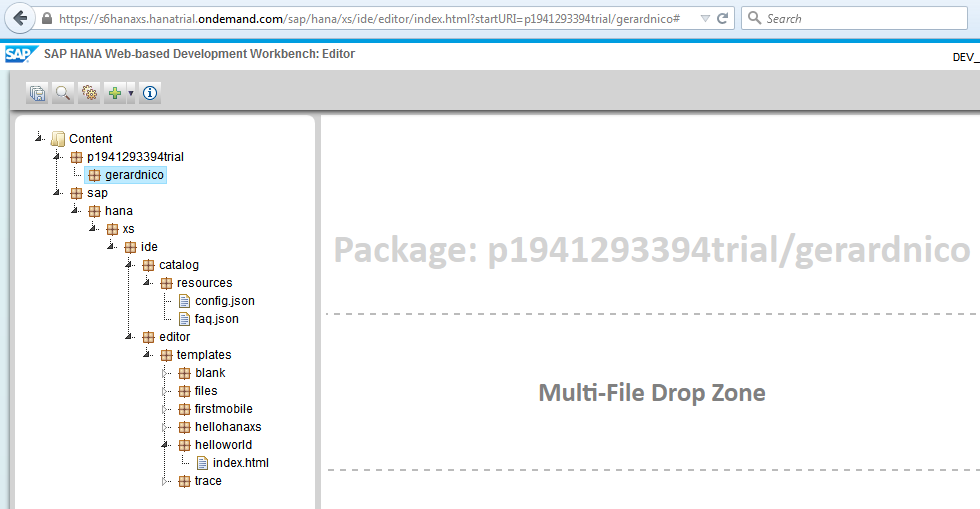Click the Search magnifier toolbar icon
Viewport: 980px width, 509px height.
point(63,93)
